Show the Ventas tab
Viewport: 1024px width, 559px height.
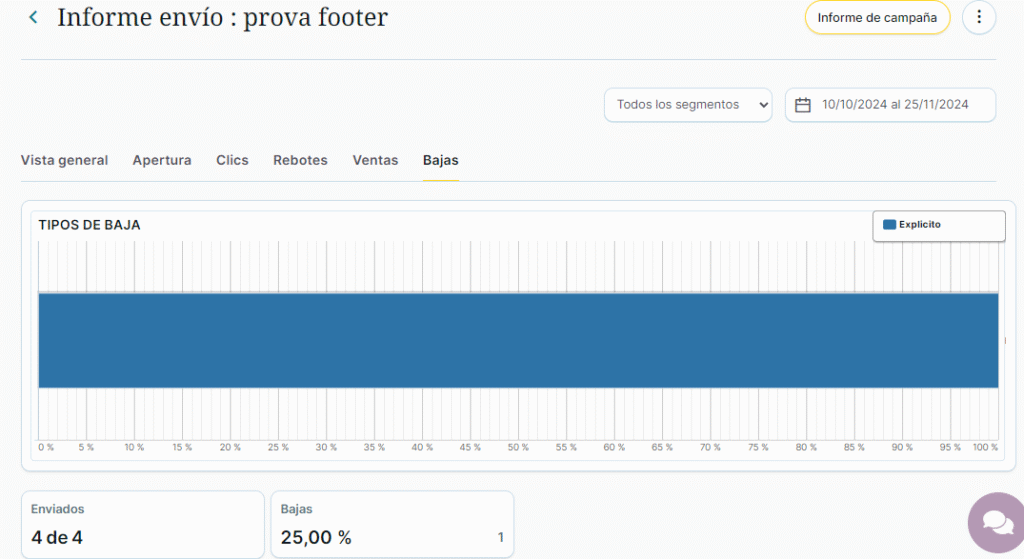pyautogui.click(x=375, y=160)
